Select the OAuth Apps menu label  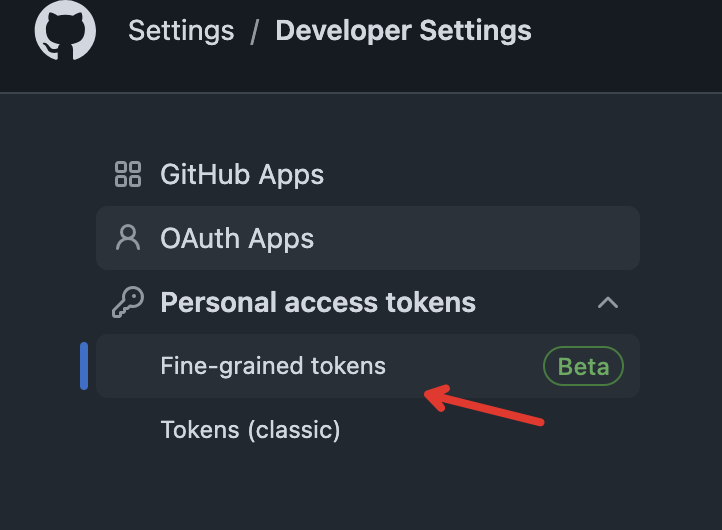(237, 239)
